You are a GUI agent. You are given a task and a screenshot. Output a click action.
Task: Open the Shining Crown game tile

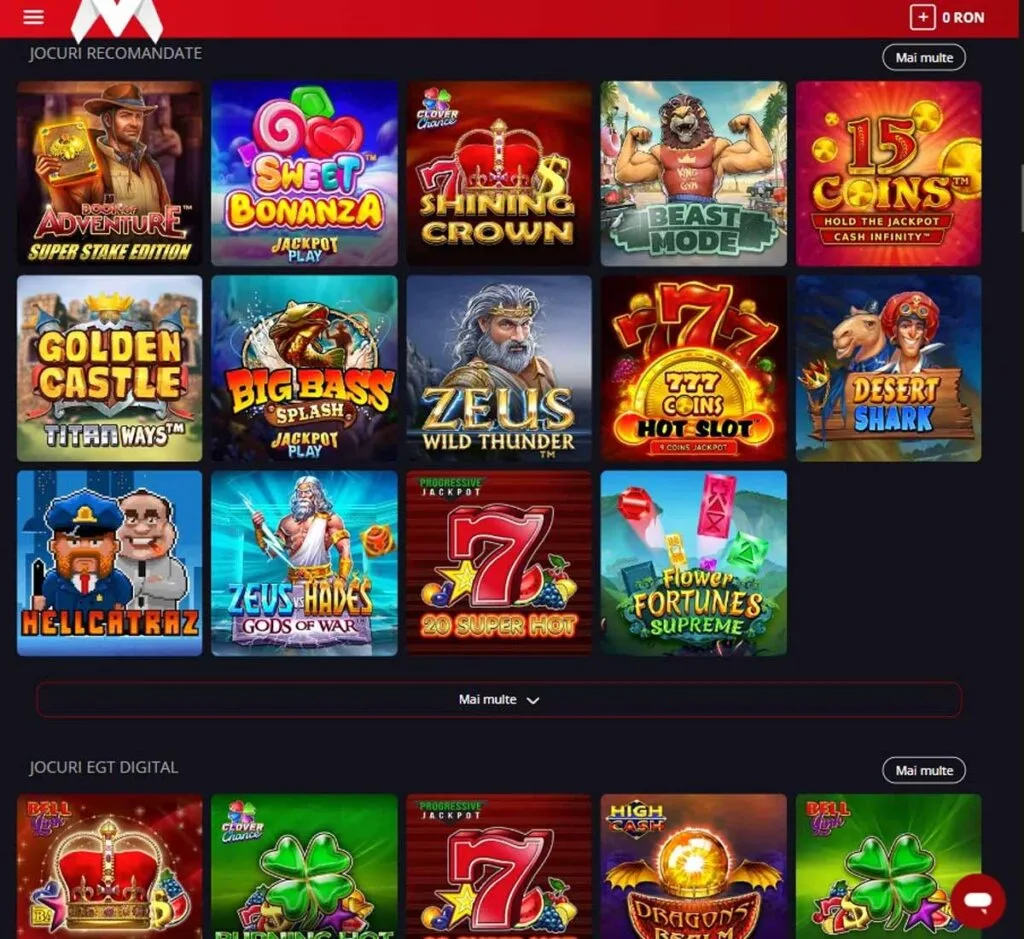[499, 174]
